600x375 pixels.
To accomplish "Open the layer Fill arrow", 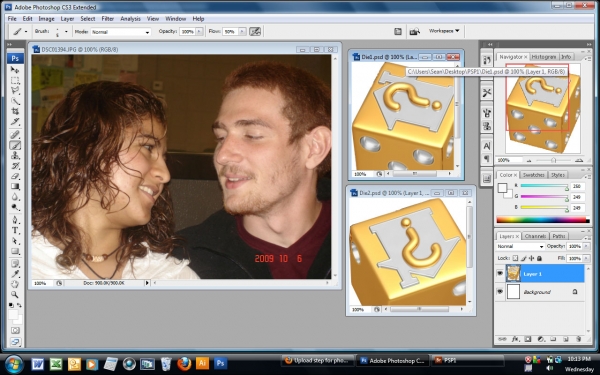I will 586,258.
